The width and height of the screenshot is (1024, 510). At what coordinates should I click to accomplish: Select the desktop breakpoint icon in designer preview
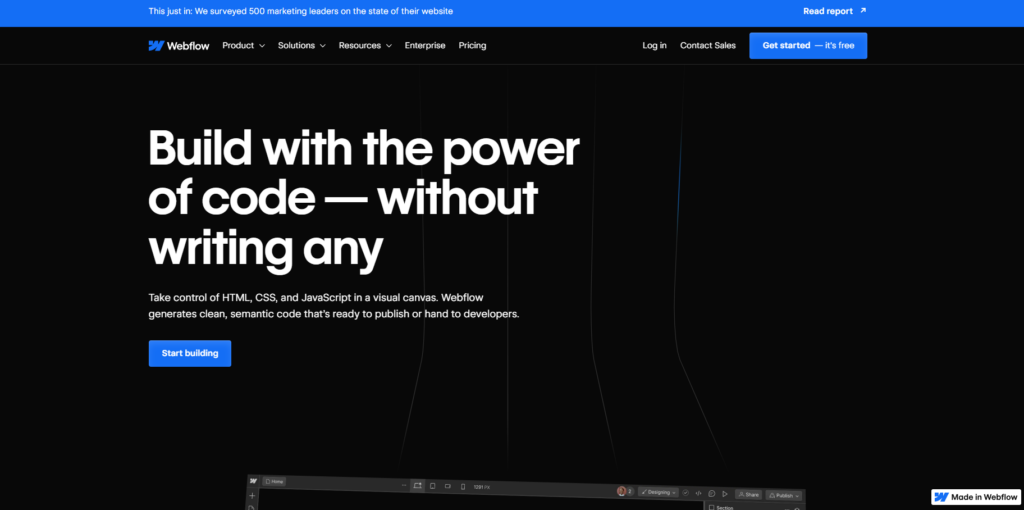point(417,486)
